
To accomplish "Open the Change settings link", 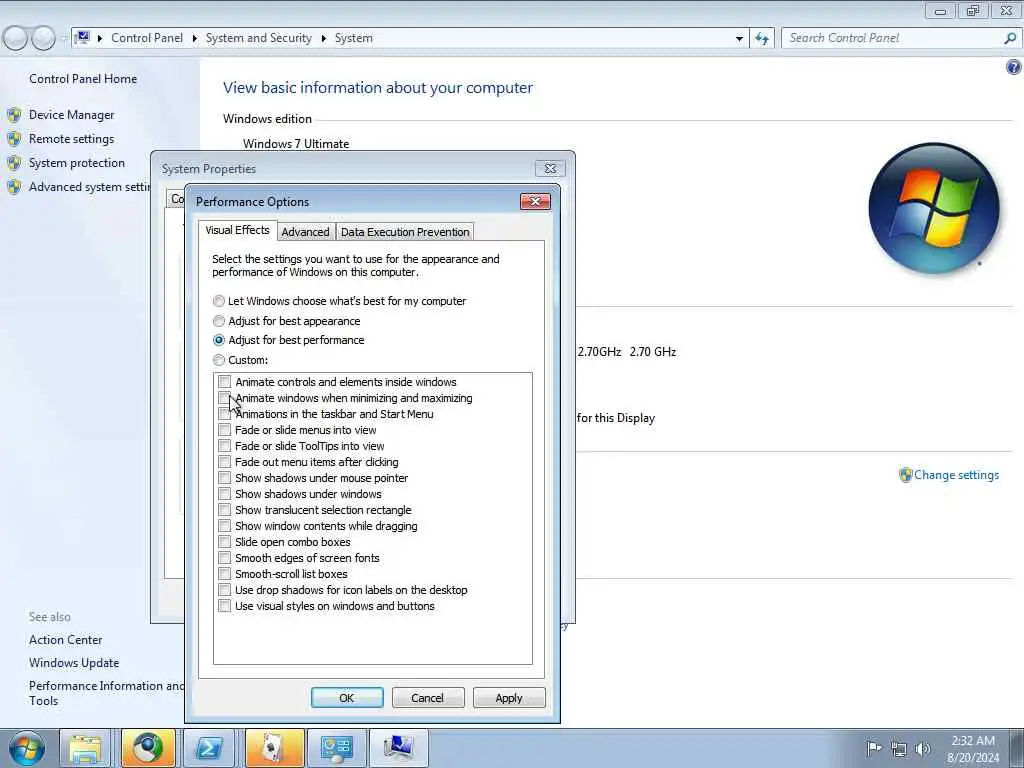I will [x=957, y=475].
